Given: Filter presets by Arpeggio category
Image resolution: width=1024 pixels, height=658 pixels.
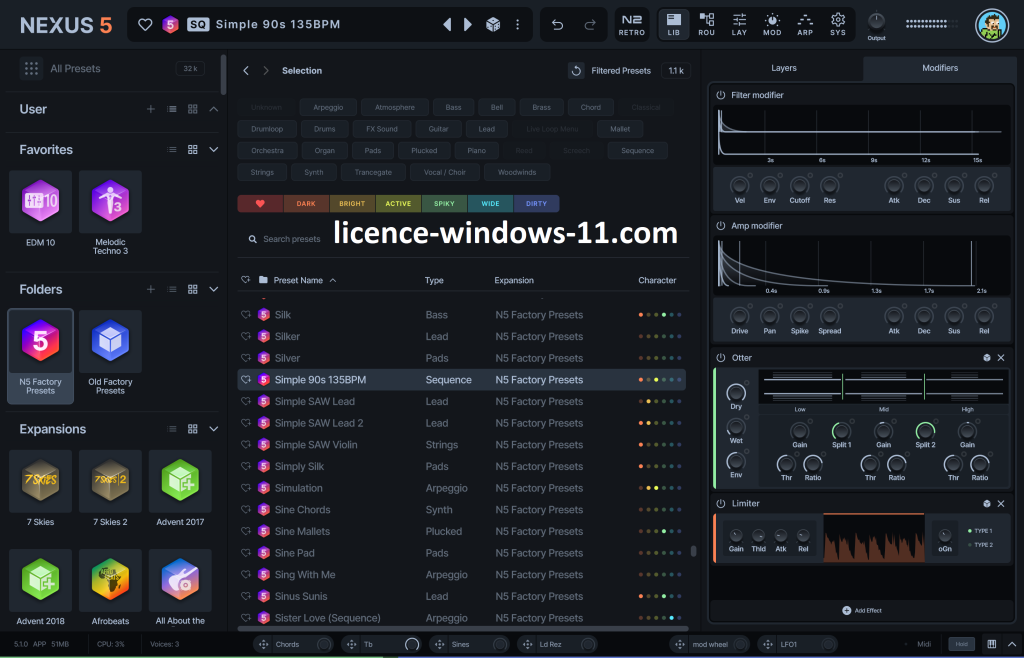Looking at the screenshot, I should pyautogui.click(x=328, y=107).
